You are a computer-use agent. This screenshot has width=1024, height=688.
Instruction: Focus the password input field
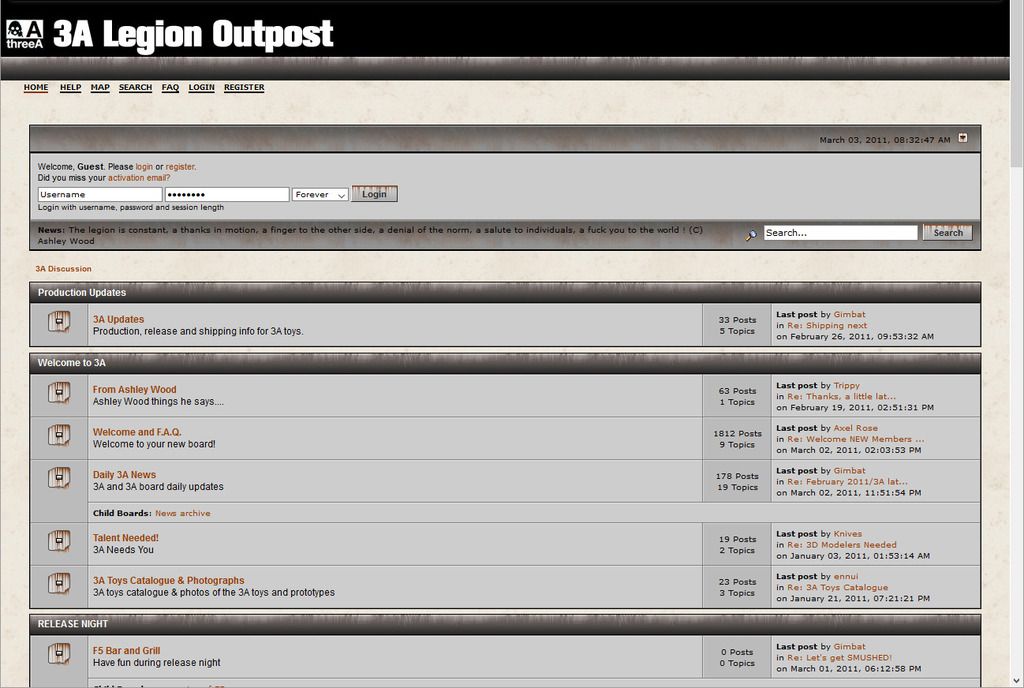tap(227, 195)
